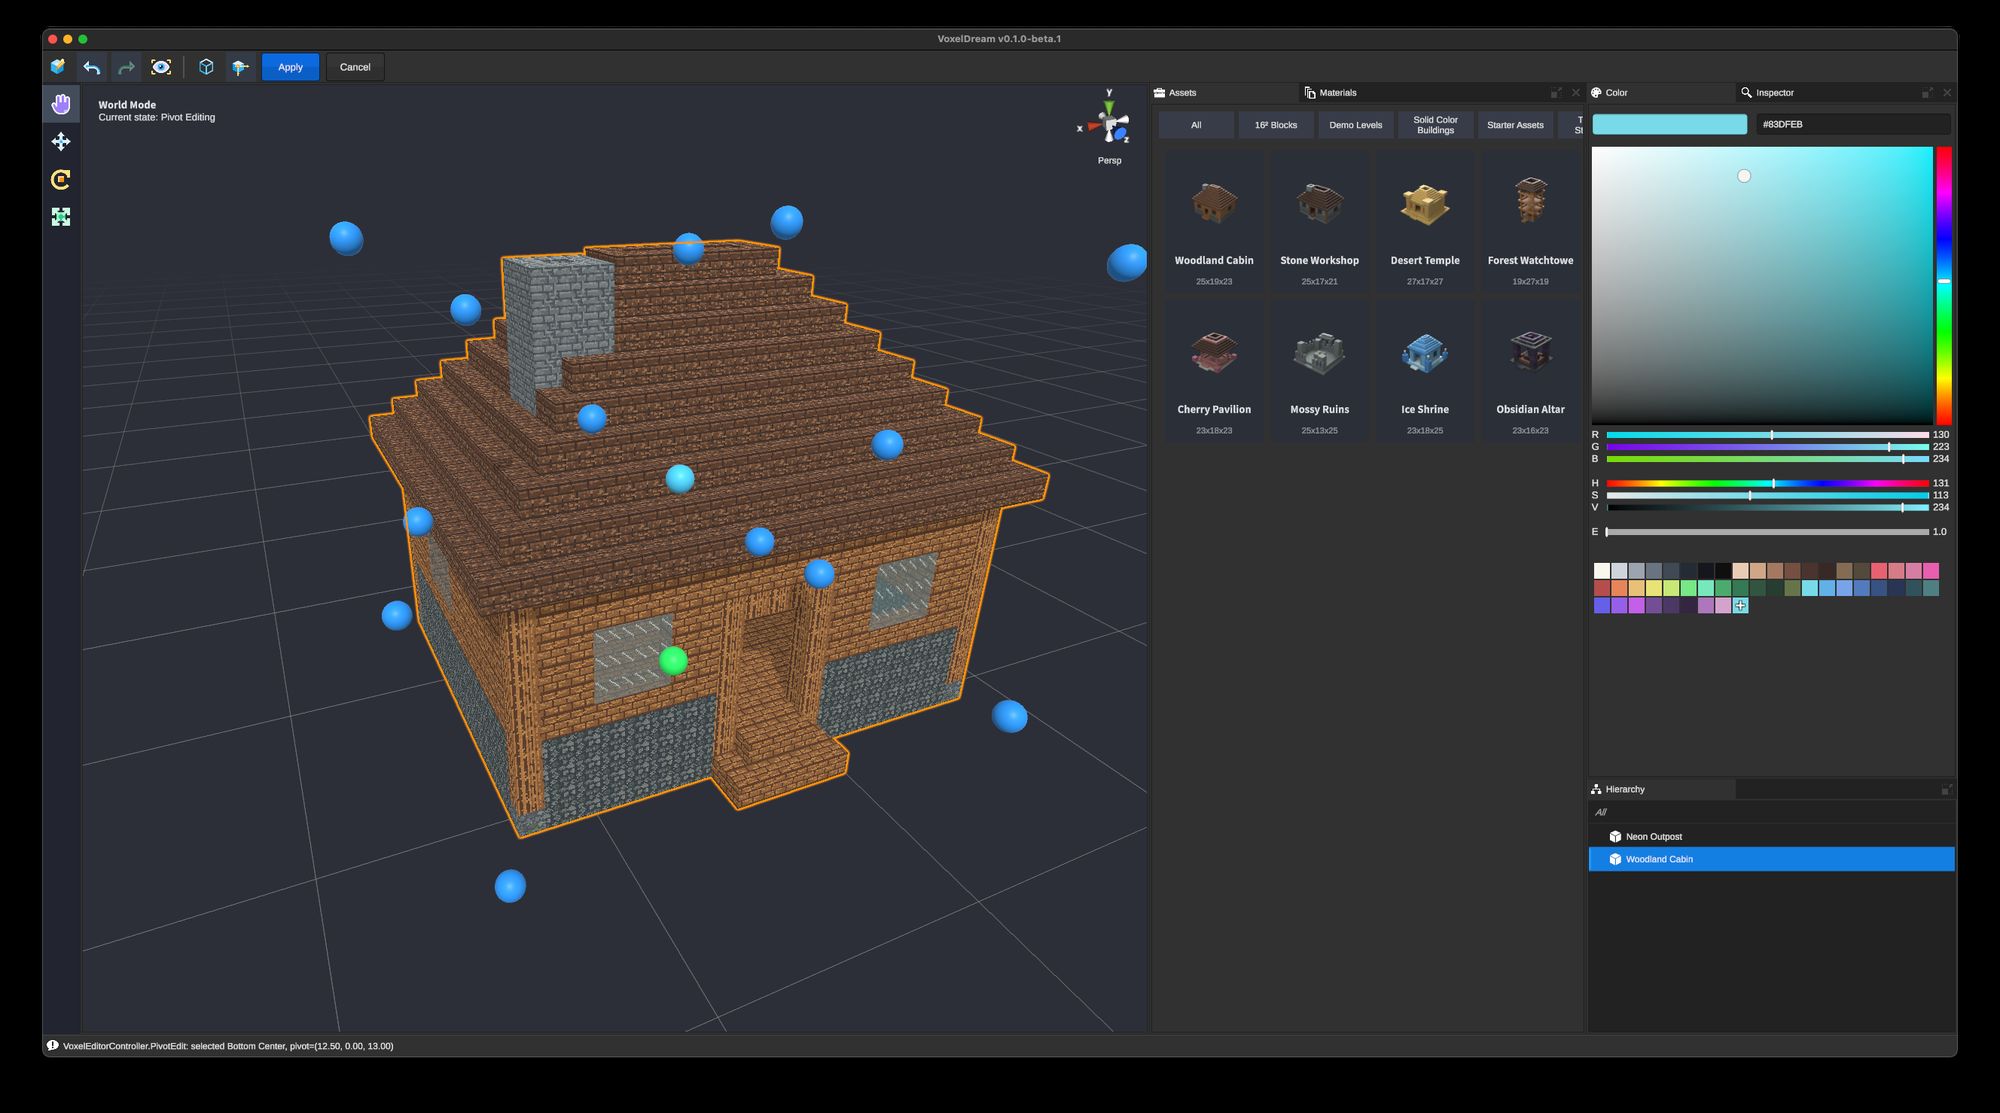Select the cyan pivot handle on the roof
The height and width of the screenshot is (1113, 2000).
tap(680, 479)
